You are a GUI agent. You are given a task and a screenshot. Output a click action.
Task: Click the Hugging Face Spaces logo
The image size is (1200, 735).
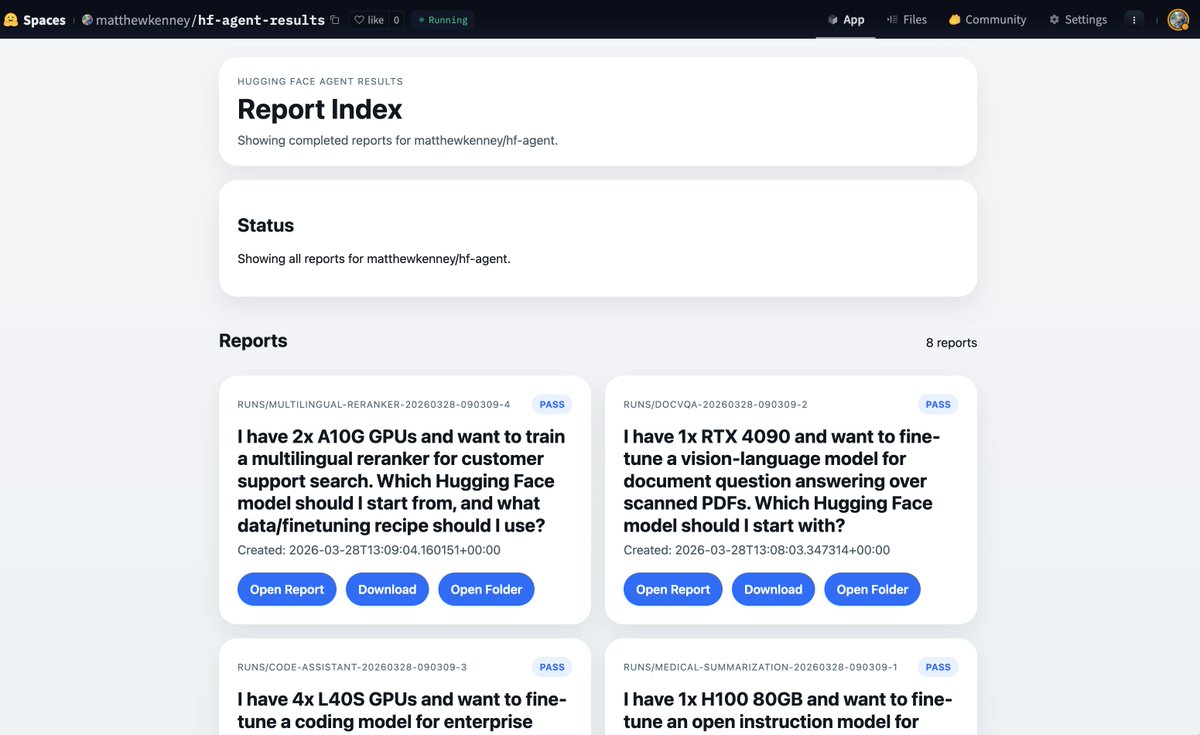[x=35, y=19]
